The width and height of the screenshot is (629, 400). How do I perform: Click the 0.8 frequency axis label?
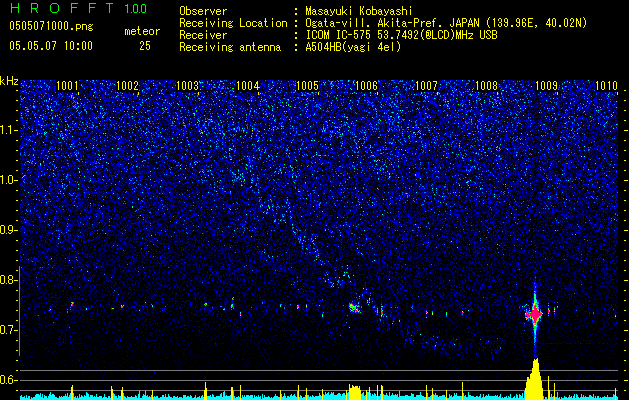click(9, 280)
